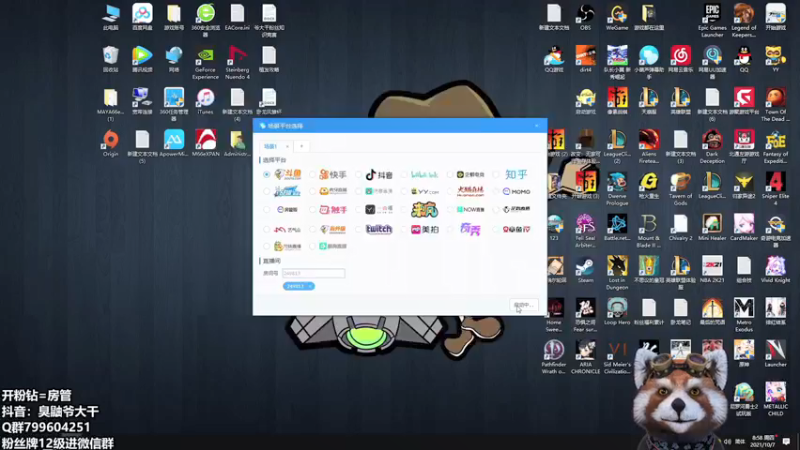This screenshot has height=450, width=800.
Task: Select the YY.com platform radio button
Action: (404, 192)
